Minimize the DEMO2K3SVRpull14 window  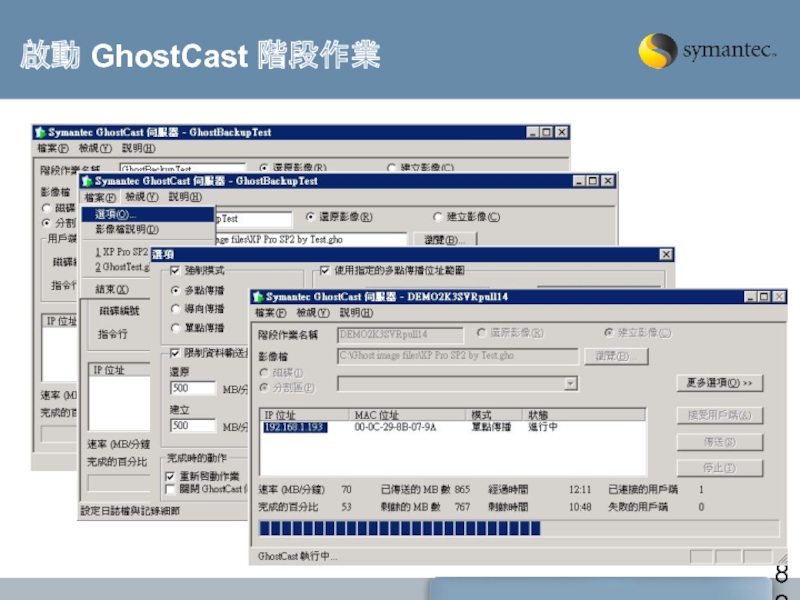tap(750, 297)
